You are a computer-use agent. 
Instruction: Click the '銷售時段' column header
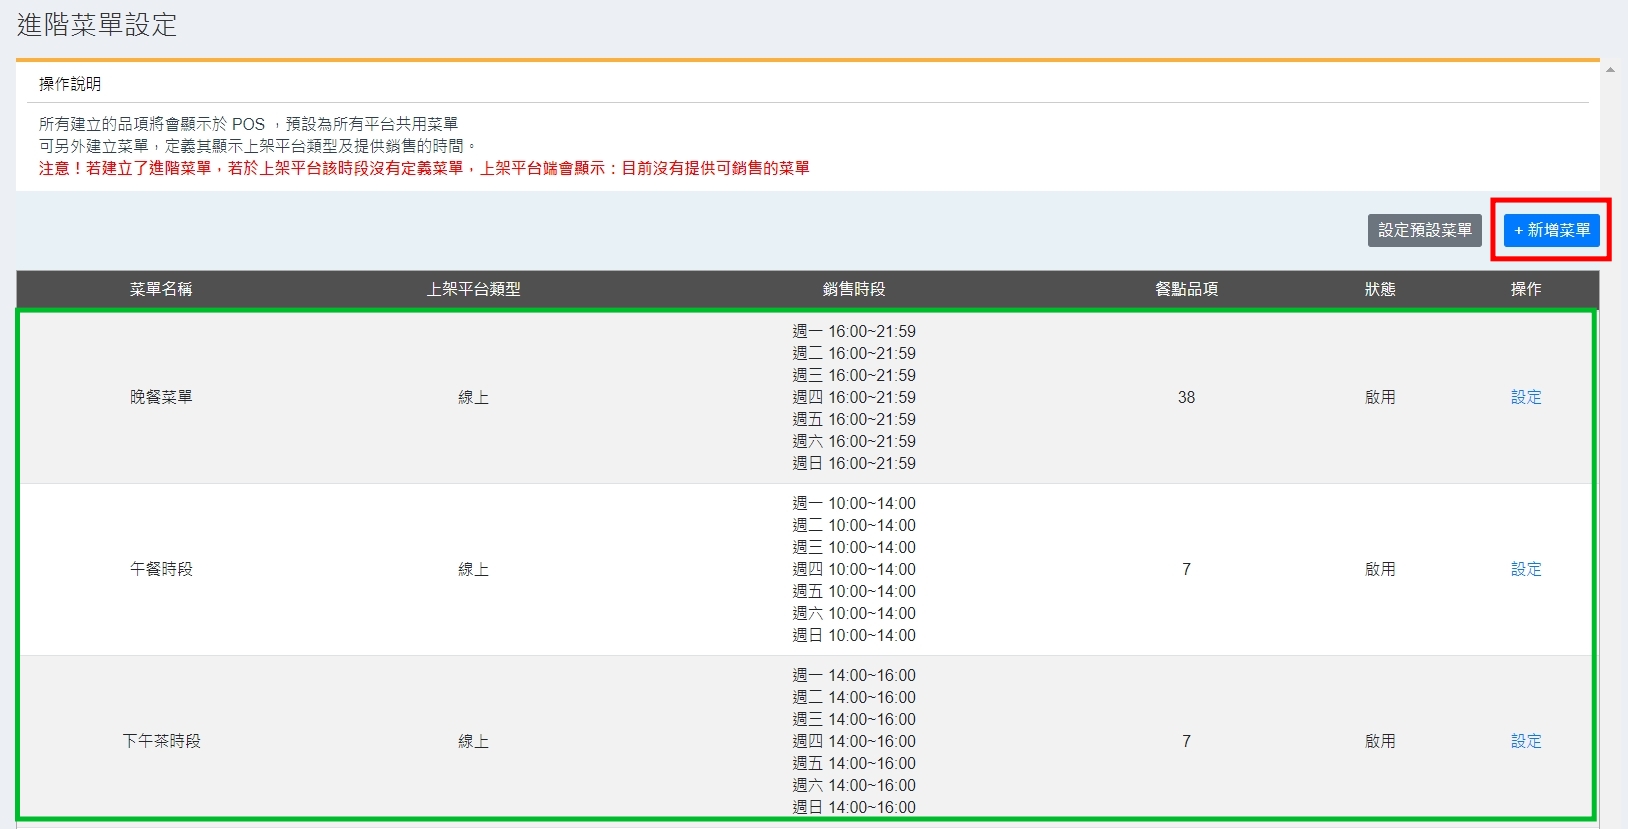pos(853,289)
